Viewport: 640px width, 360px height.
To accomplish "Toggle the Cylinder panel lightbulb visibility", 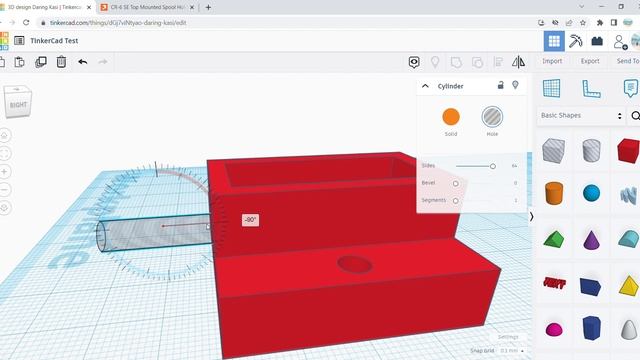I will tap(516, 85).
